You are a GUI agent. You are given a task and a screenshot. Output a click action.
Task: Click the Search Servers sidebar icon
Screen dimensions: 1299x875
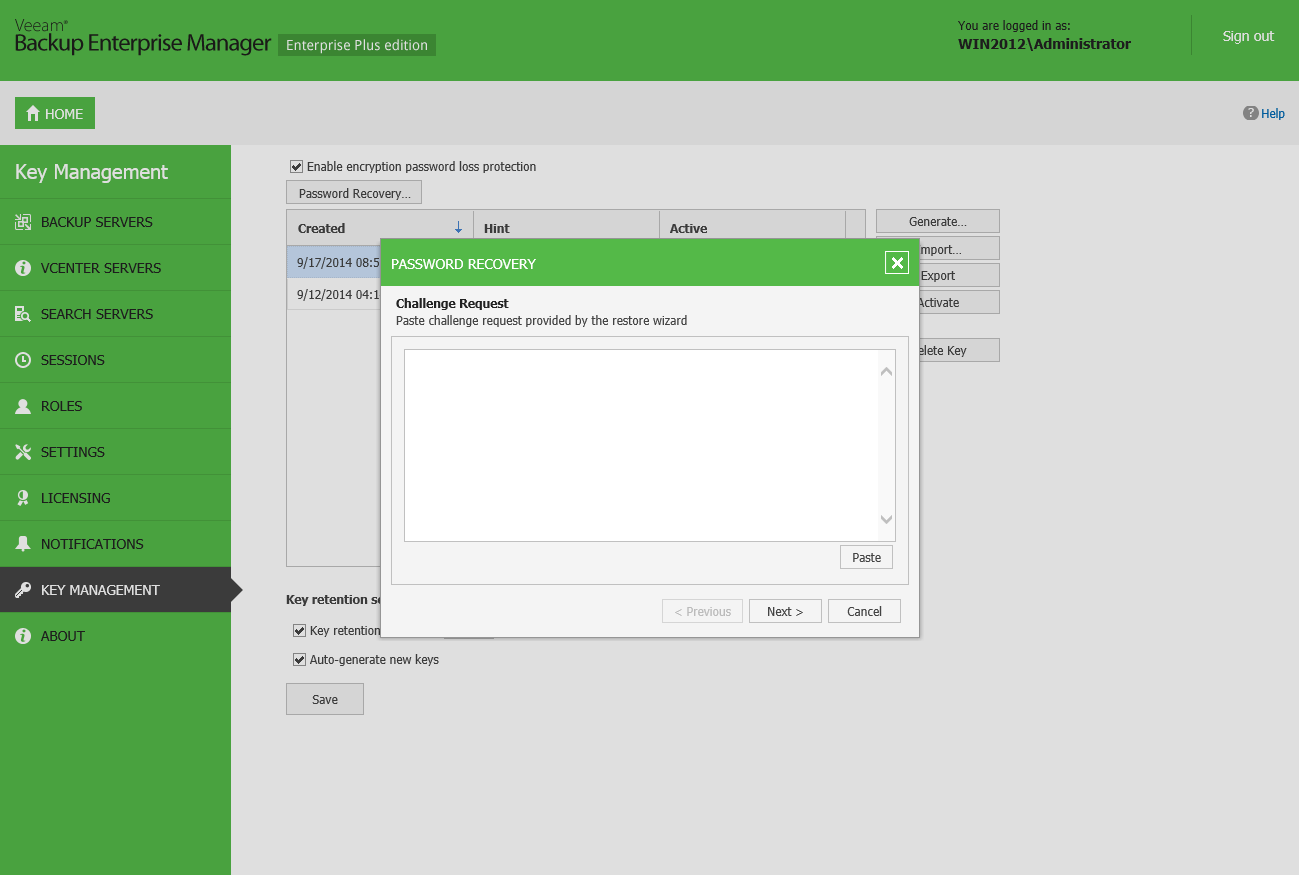pos(22,314)
